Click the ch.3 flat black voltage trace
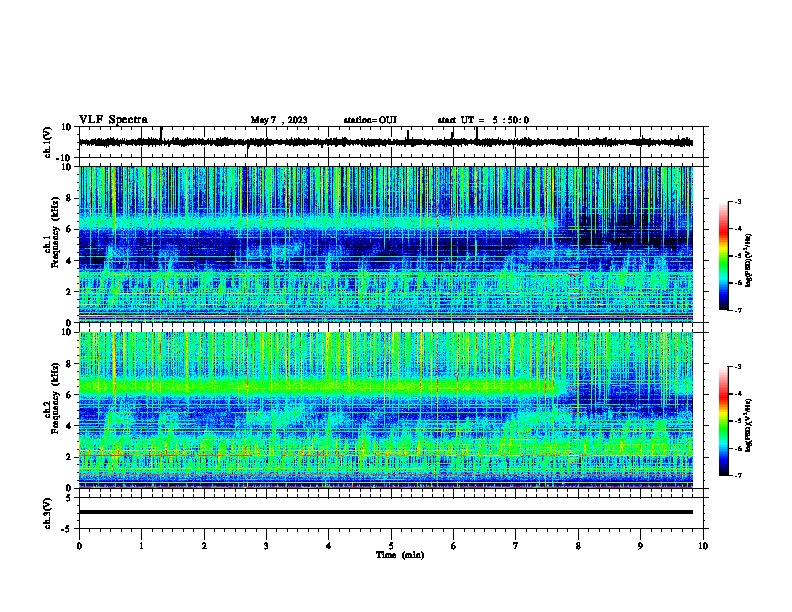 385,512
